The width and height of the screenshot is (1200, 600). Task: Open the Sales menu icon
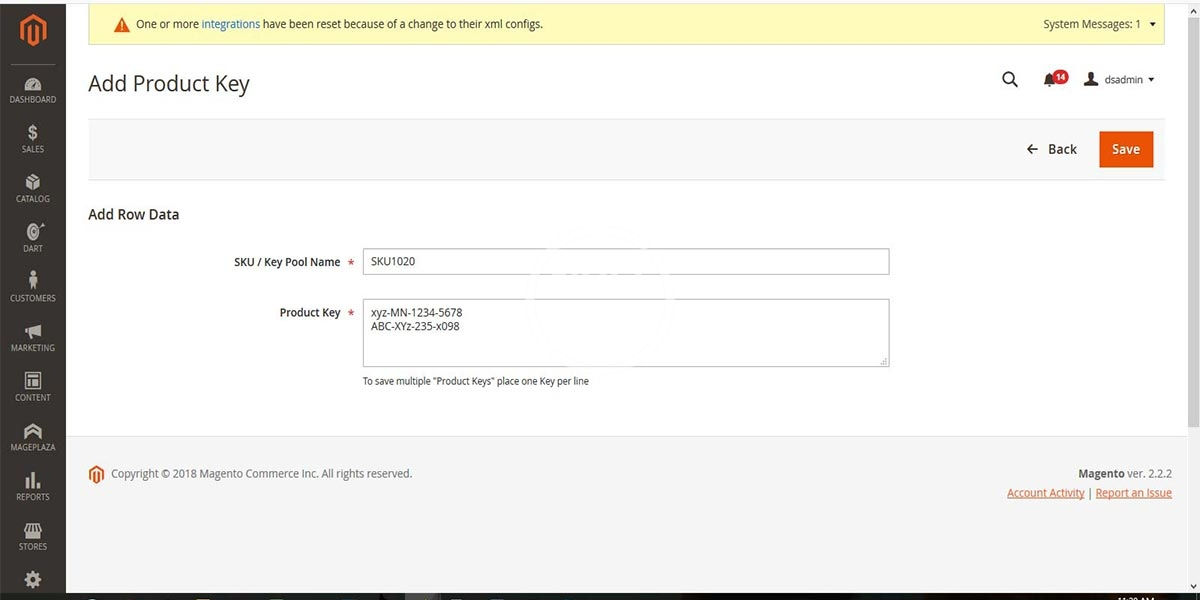click(33, 139)
